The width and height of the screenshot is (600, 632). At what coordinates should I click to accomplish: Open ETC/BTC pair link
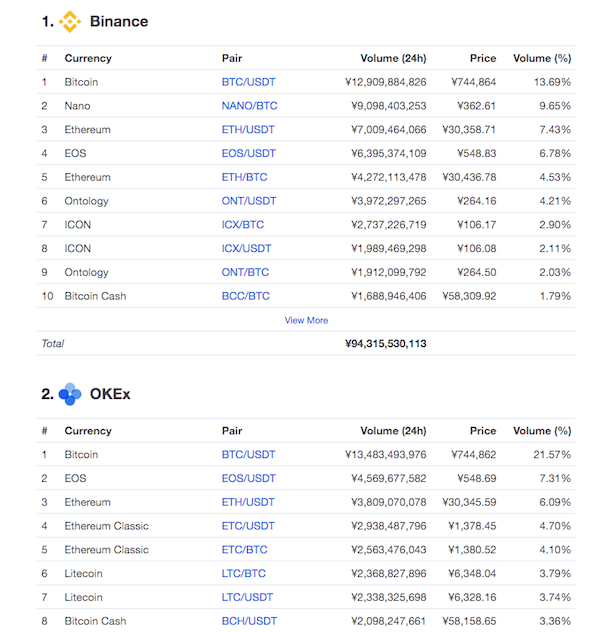(x=244, y=550)
